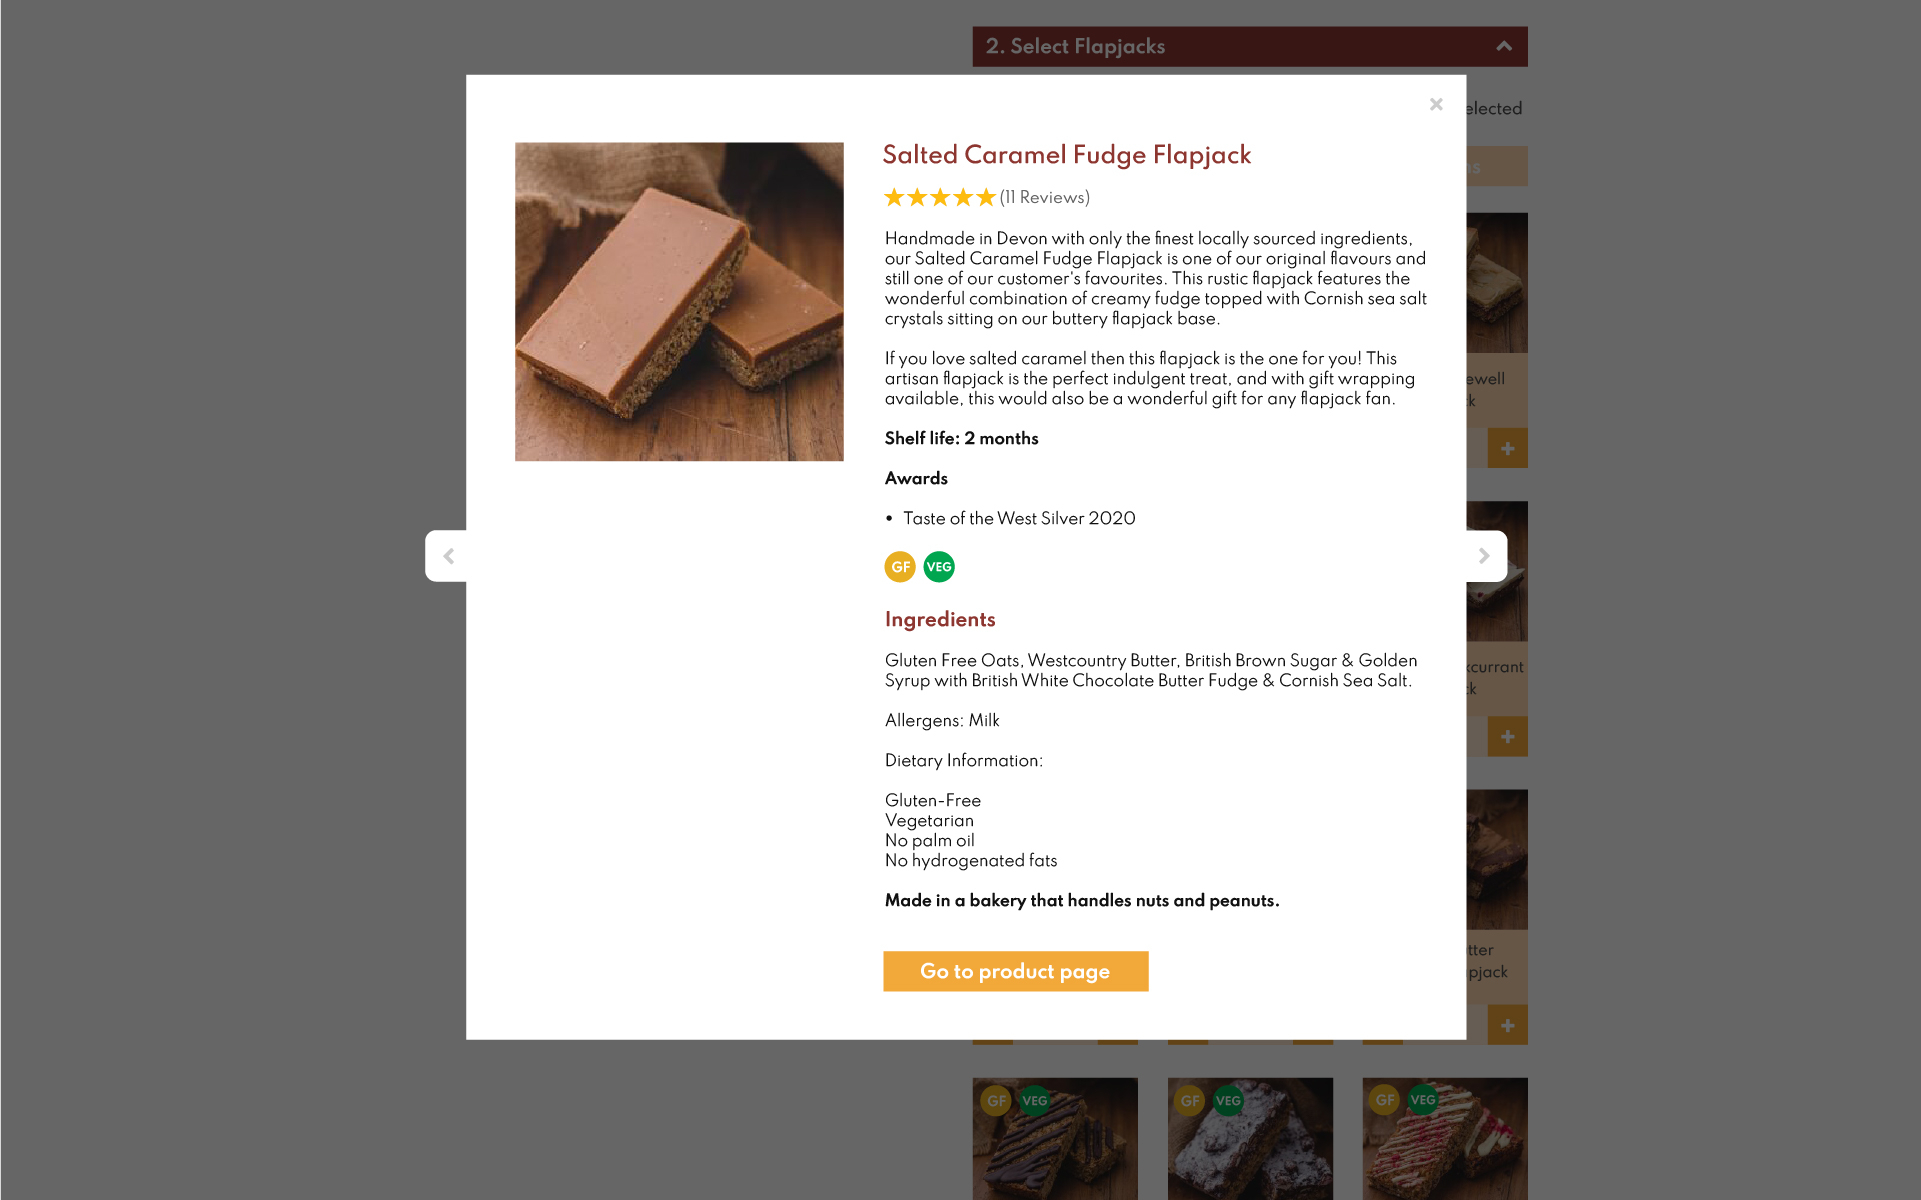
Task: Click the orange GF badge in popup
Action: point(900,567)
